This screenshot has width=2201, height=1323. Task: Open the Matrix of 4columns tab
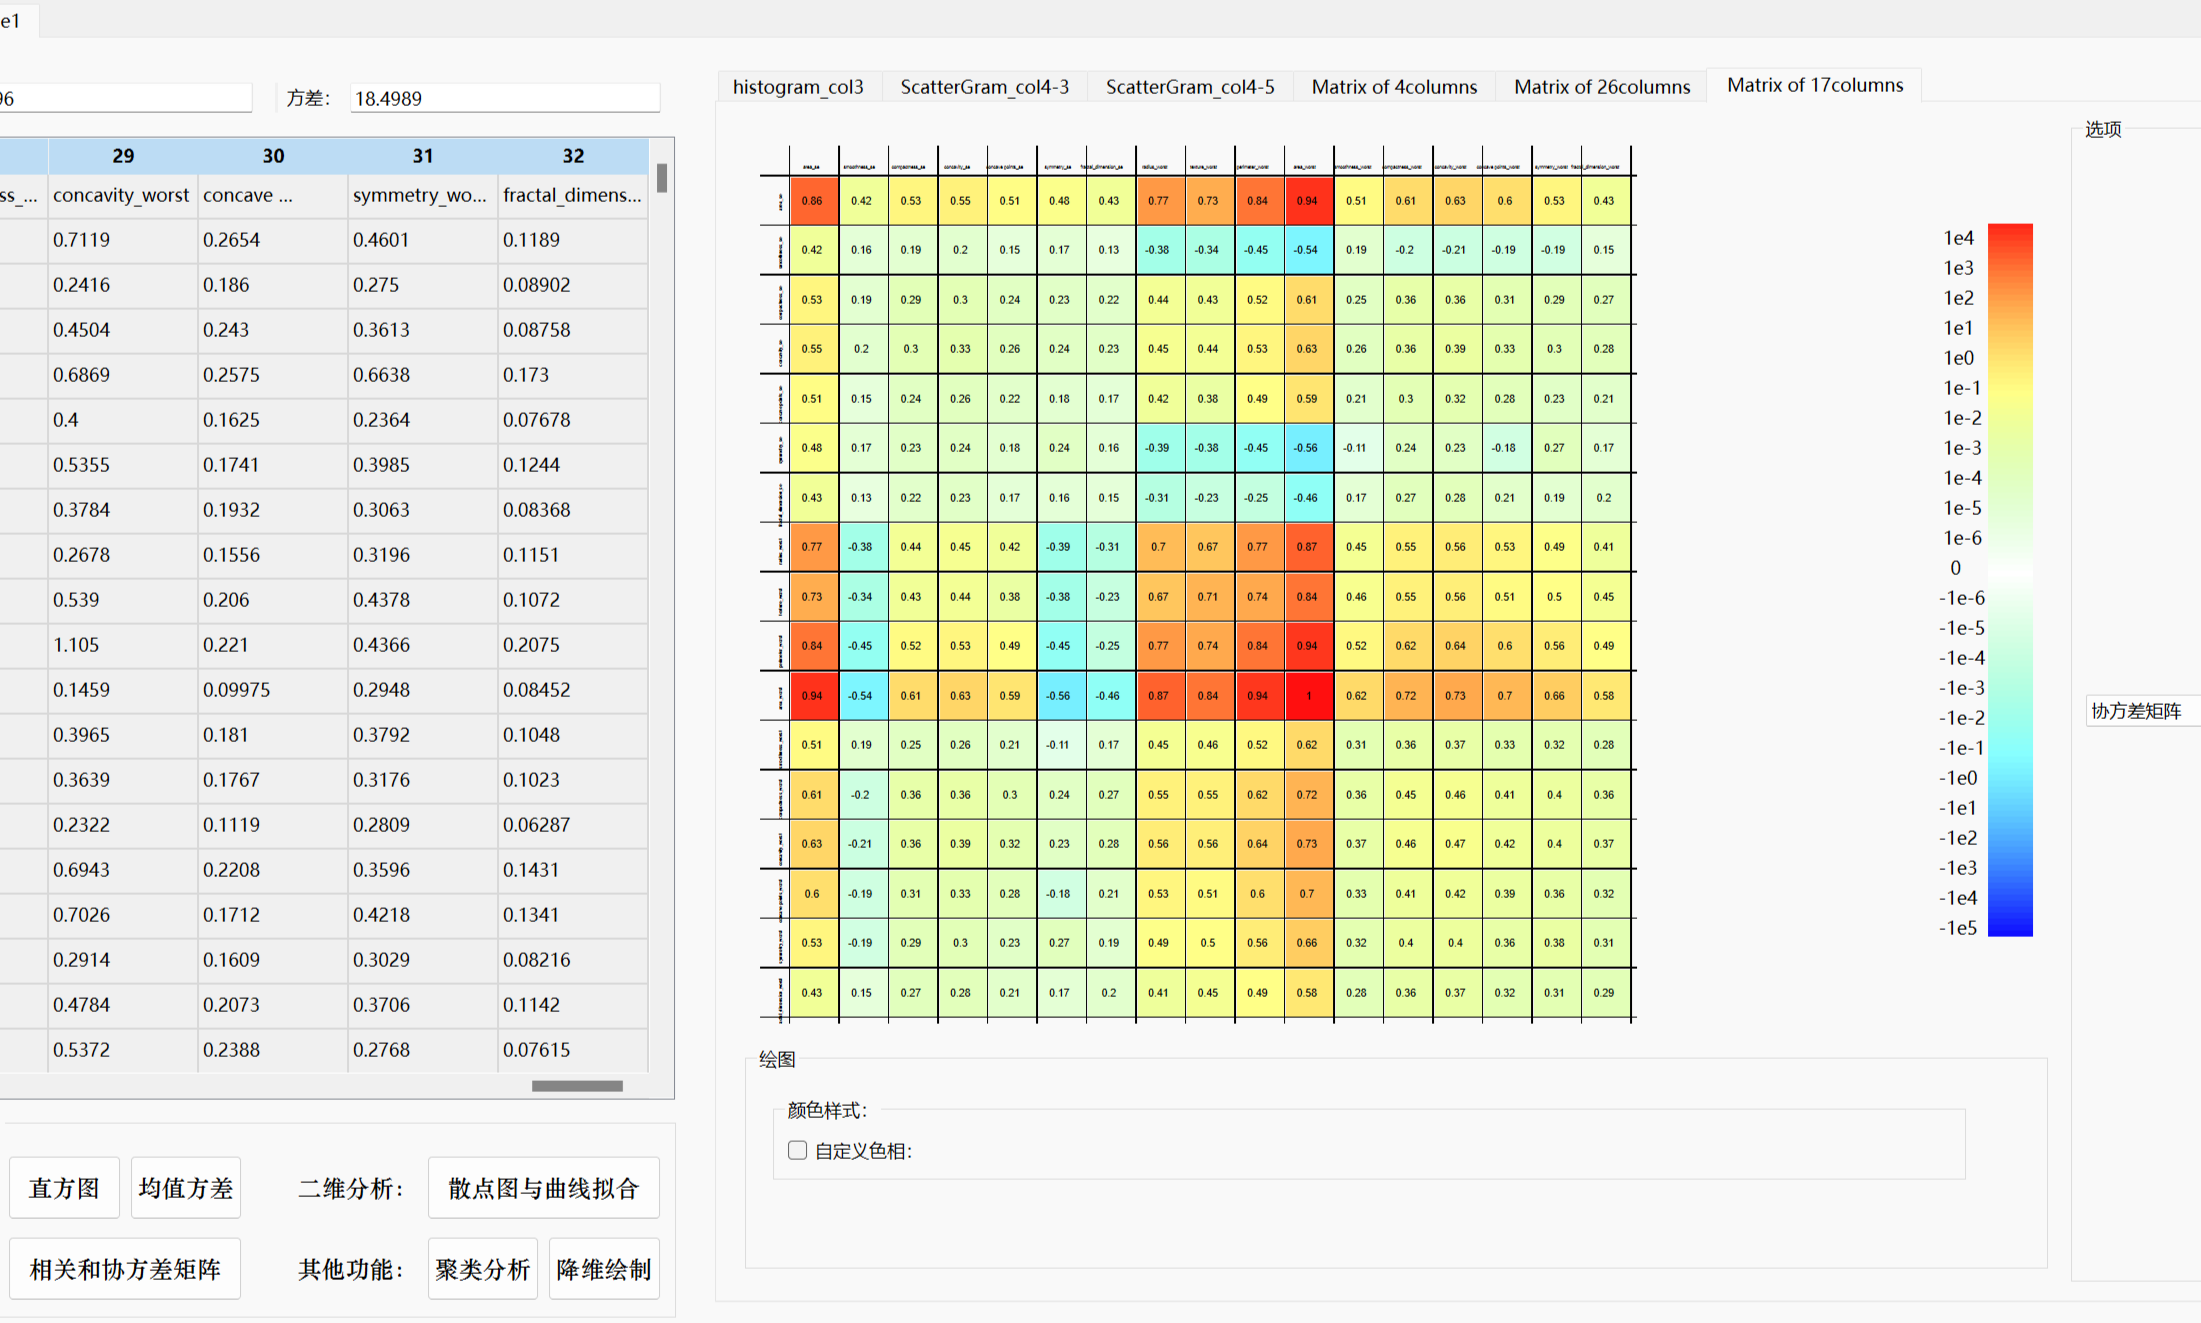[x=1394, y=87]
